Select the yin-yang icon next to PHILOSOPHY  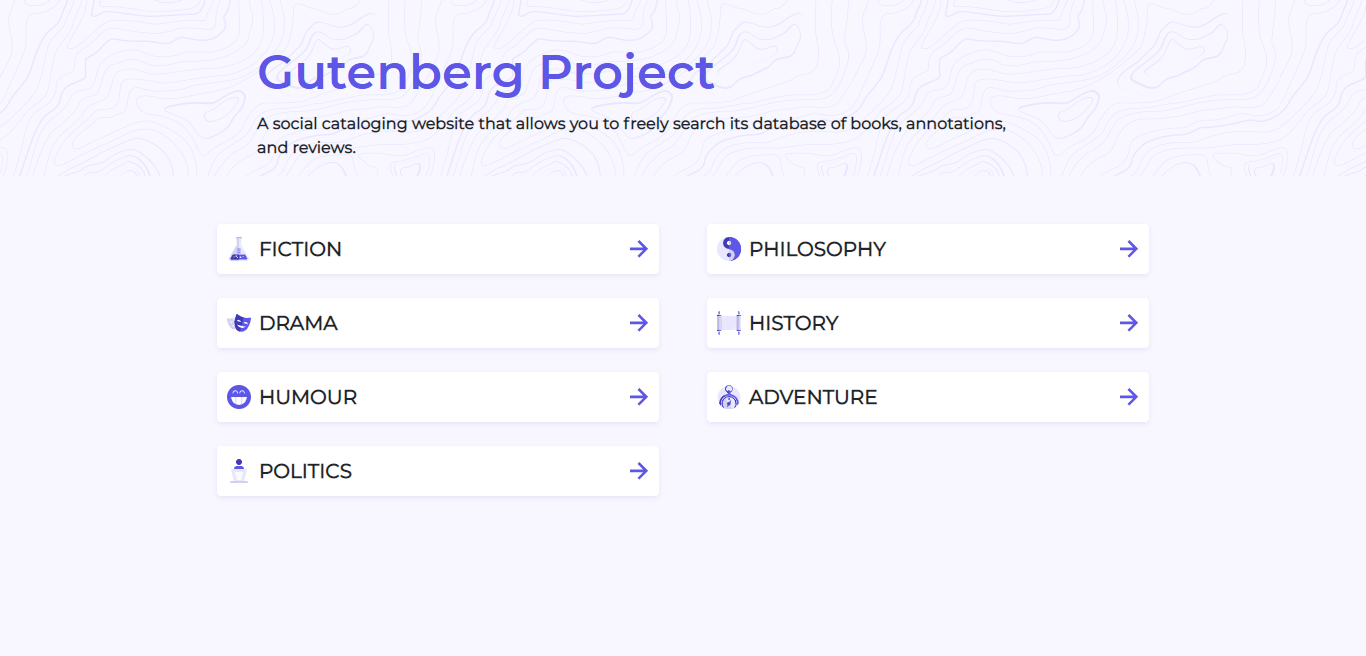tap(728, 249)
